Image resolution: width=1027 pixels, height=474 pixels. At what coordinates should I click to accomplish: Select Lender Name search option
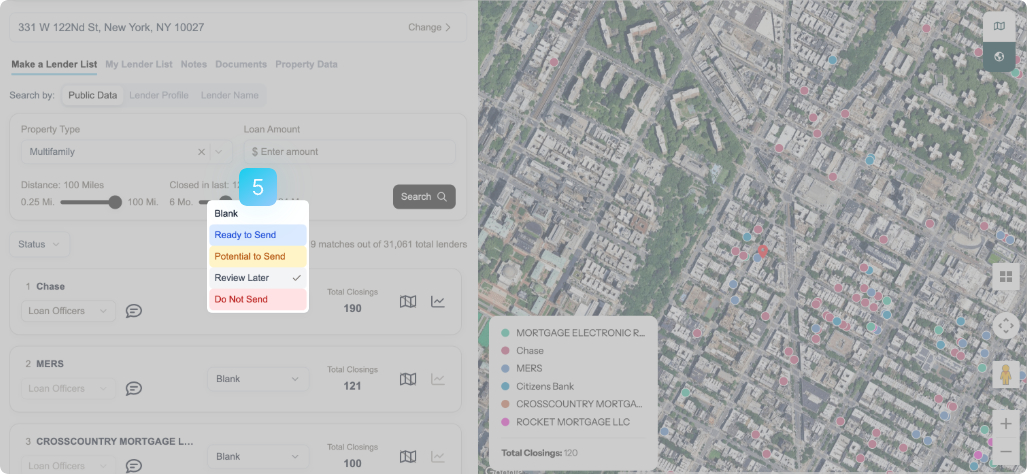(229, 96)
